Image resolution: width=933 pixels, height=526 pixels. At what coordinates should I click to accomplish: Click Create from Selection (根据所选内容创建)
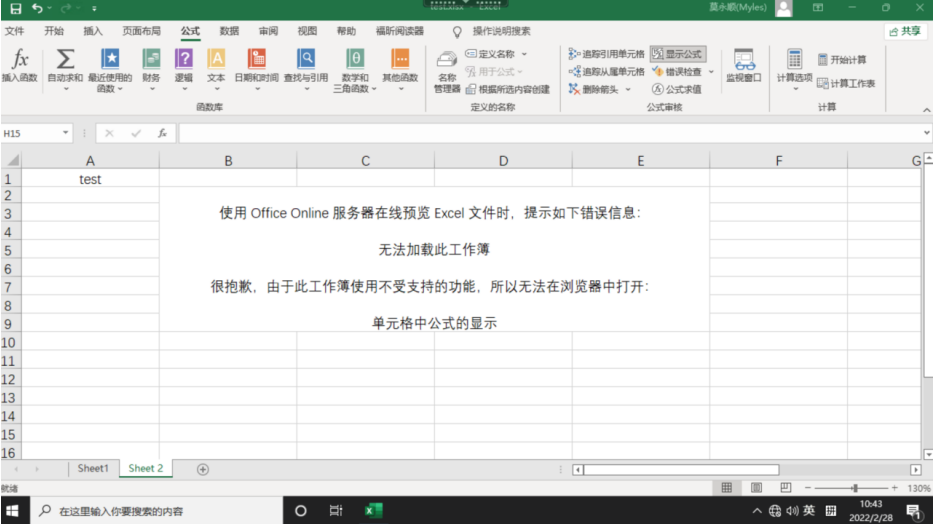[x=508, y=89]
